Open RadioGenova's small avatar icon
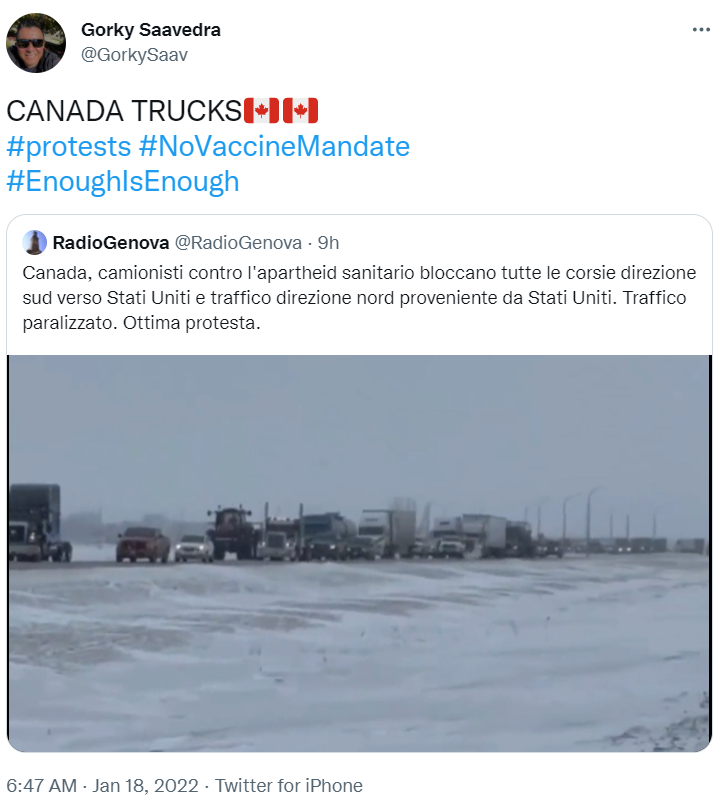The width and height of the screenshot is (727, 811). coord(35,243)
